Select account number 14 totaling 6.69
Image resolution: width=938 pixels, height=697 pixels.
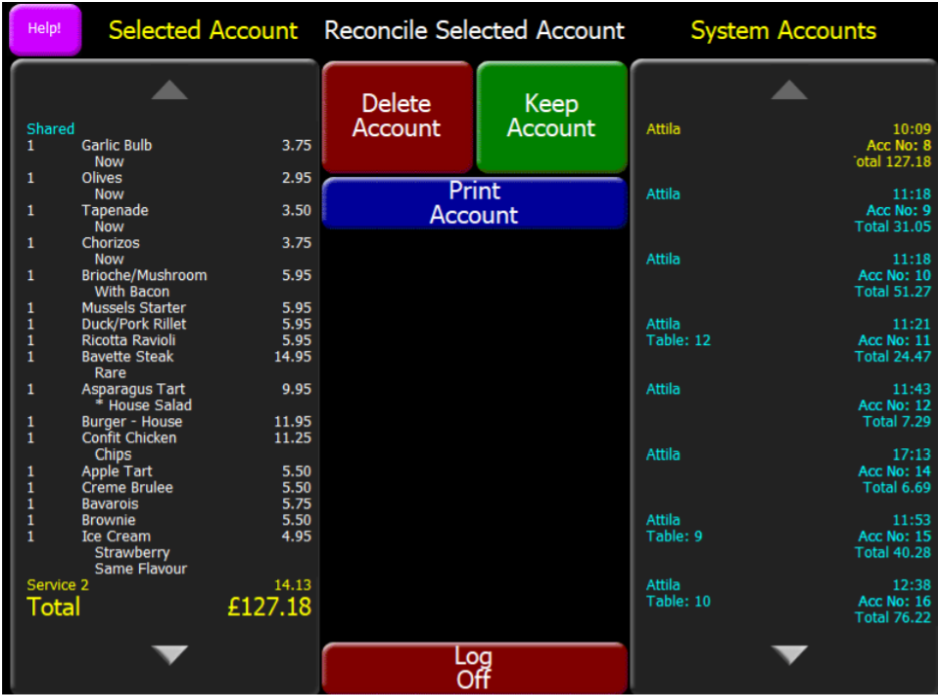coord(788,470)
